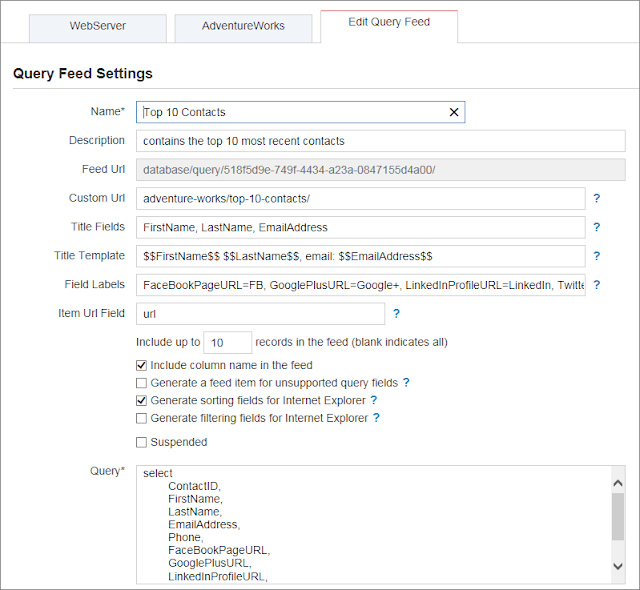The width and height of the screenshot is (640, 590).
Task: Click the records count input box
Action: pos(228,342)
